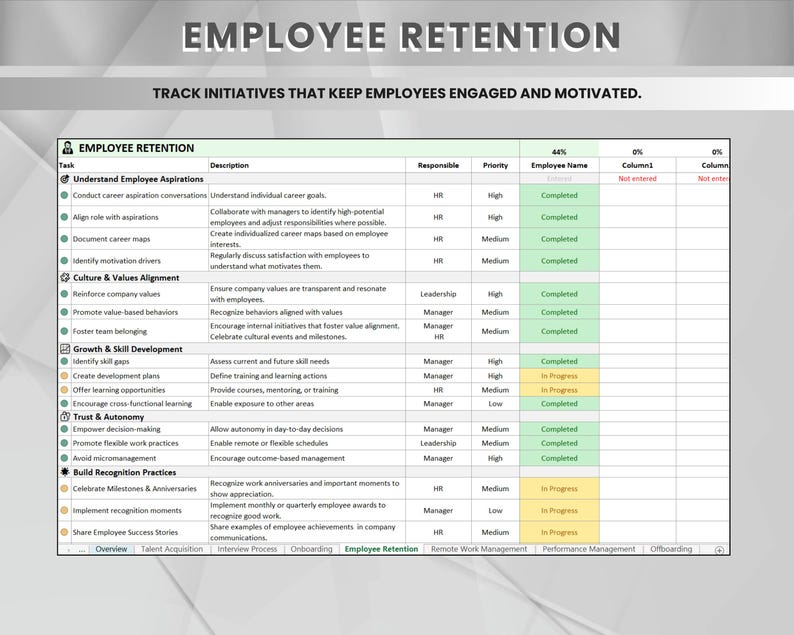Open status dropdown cell for Create development plans
Viewport: 794px width, 635px height.
559,376
